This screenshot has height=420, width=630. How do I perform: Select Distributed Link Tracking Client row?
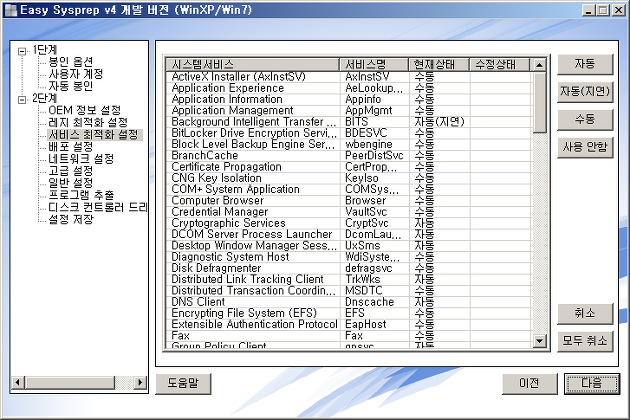pos(348,279)
